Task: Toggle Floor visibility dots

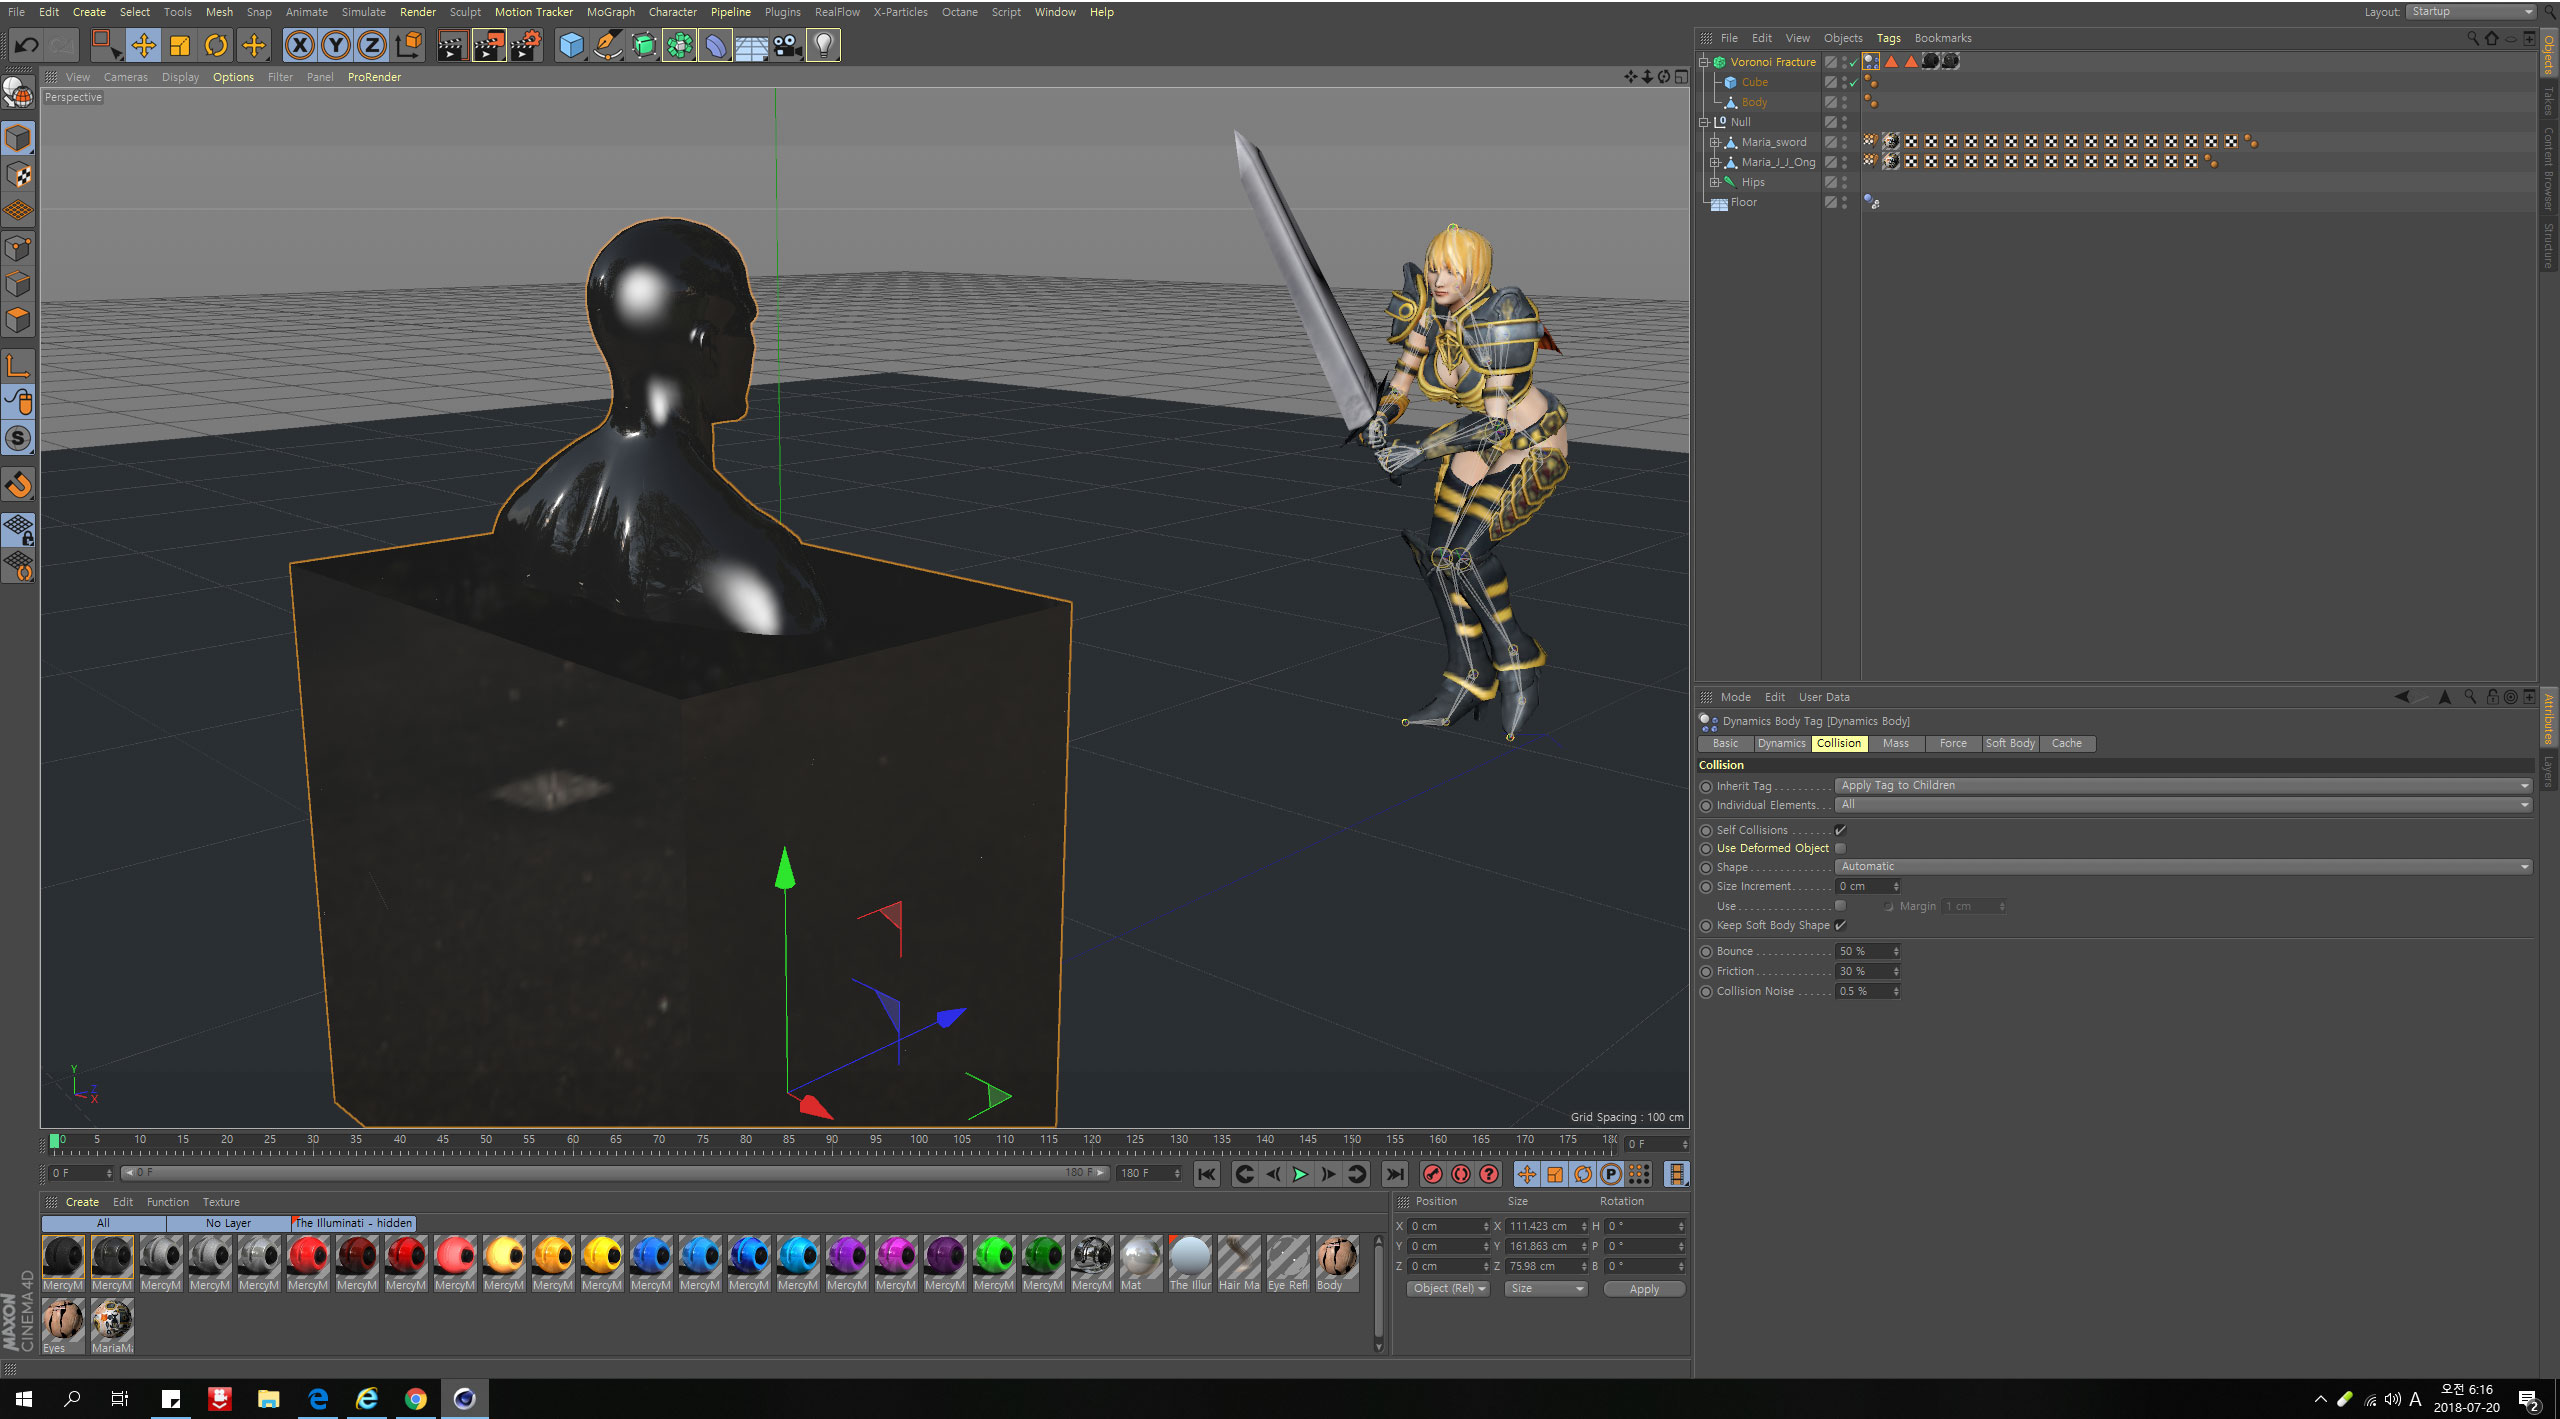Action: (x=1844, y=202)
